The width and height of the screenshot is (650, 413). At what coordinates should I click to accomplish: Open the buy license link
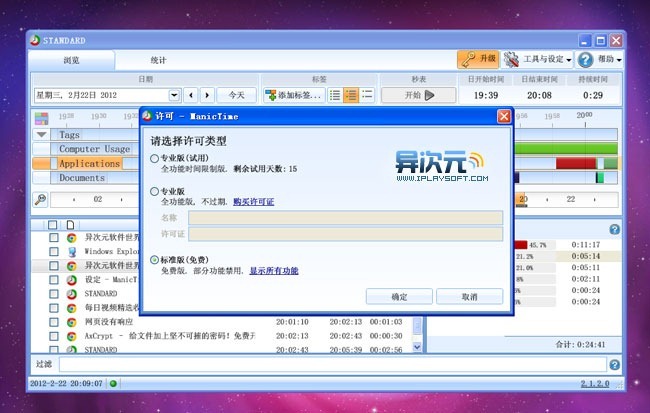254,202
